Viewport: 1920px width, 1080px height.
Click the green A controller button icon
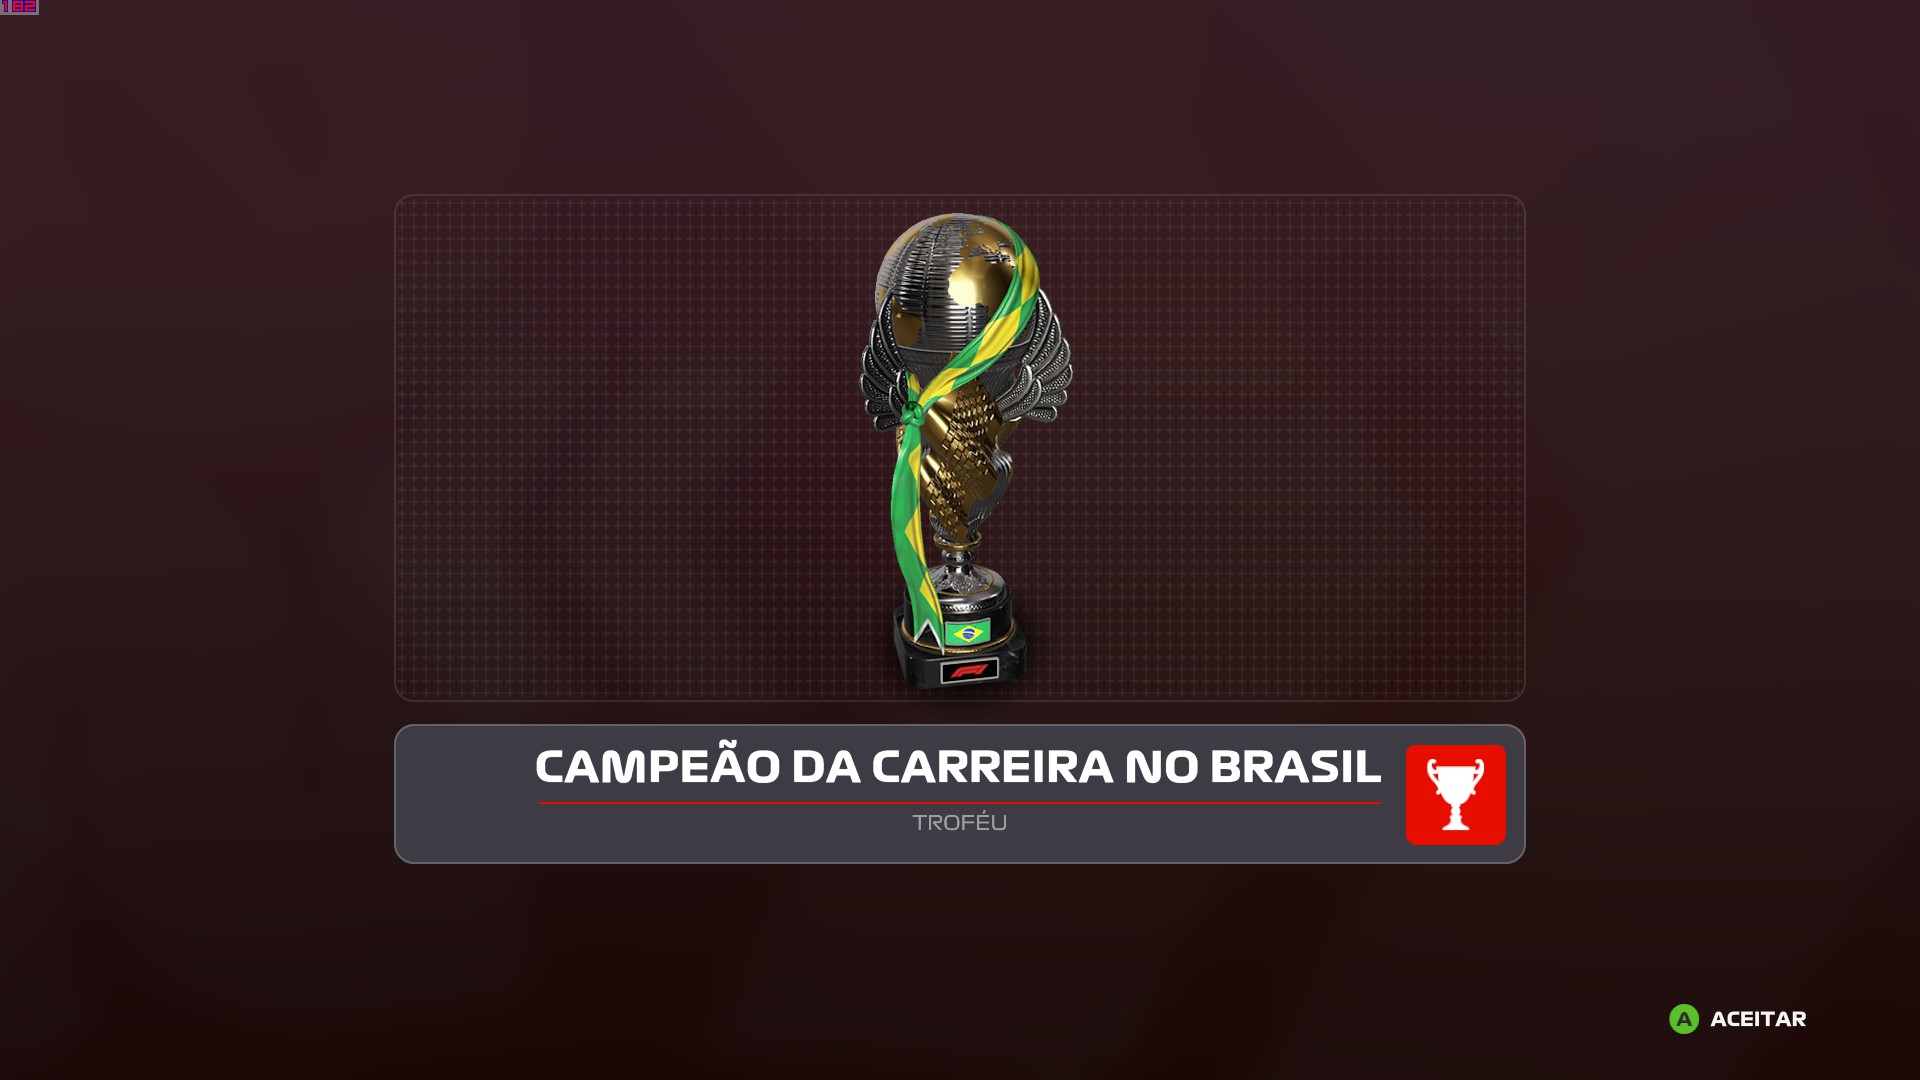pyautogui.click(x=1684, y=1019)
